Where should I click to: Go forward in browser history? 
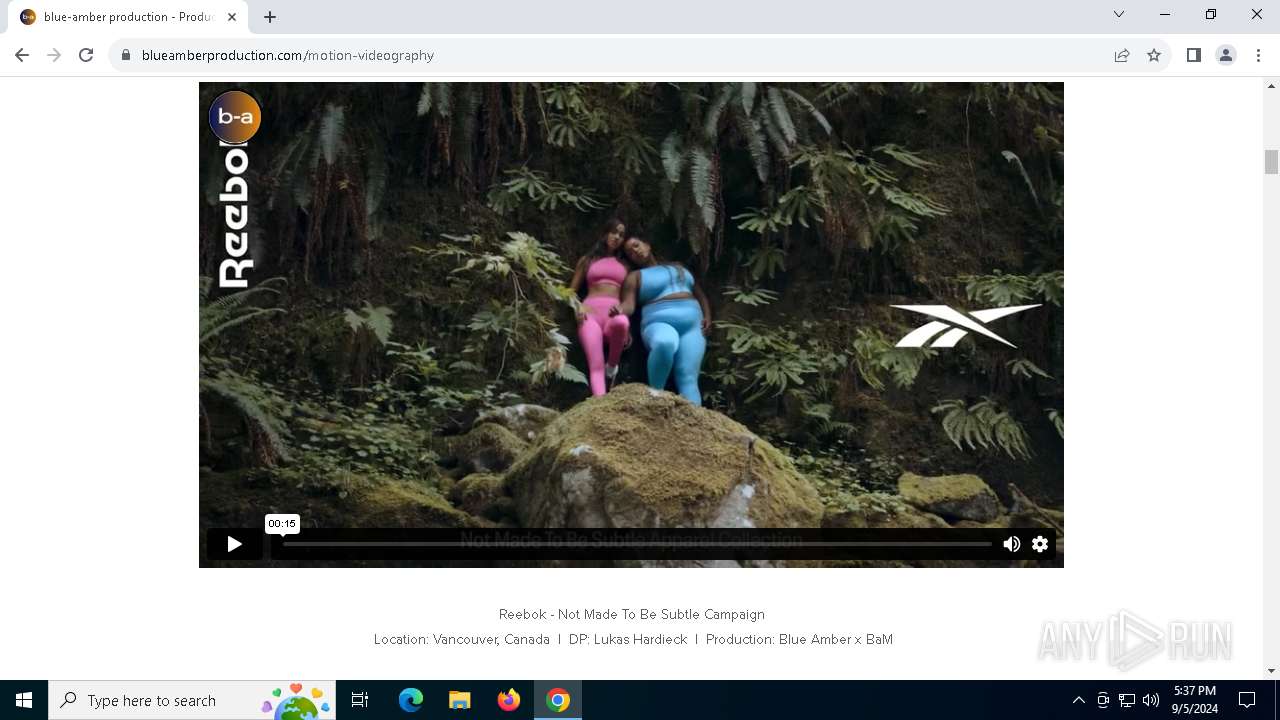[54, 55]
